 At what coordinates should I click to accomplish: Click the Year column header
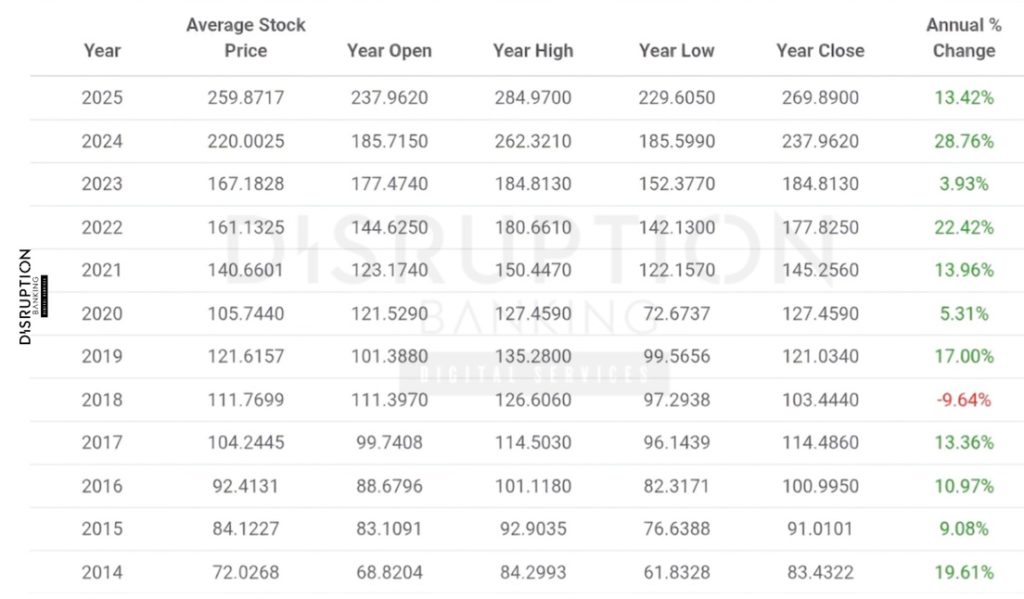tap(102, 51)
